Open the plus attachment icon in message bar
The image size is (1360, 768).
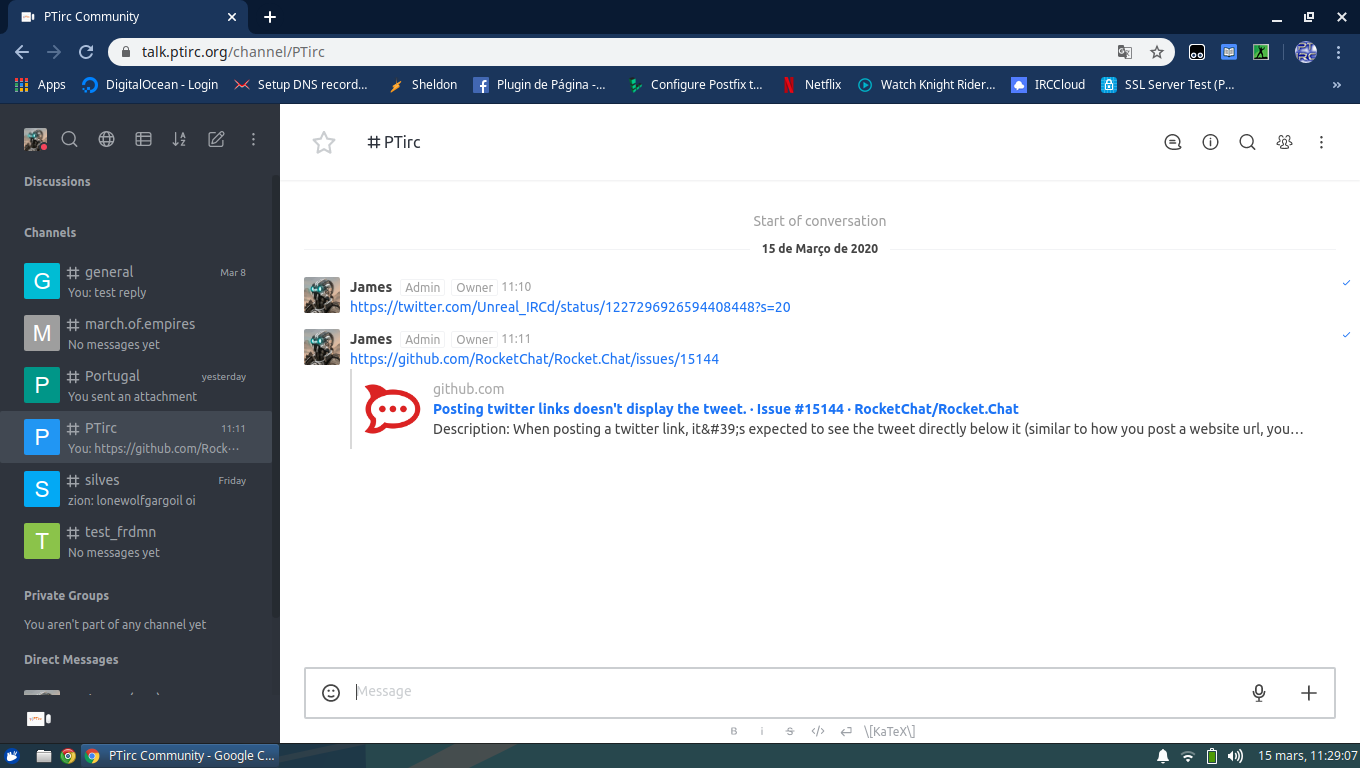(x=1309, y=691)
